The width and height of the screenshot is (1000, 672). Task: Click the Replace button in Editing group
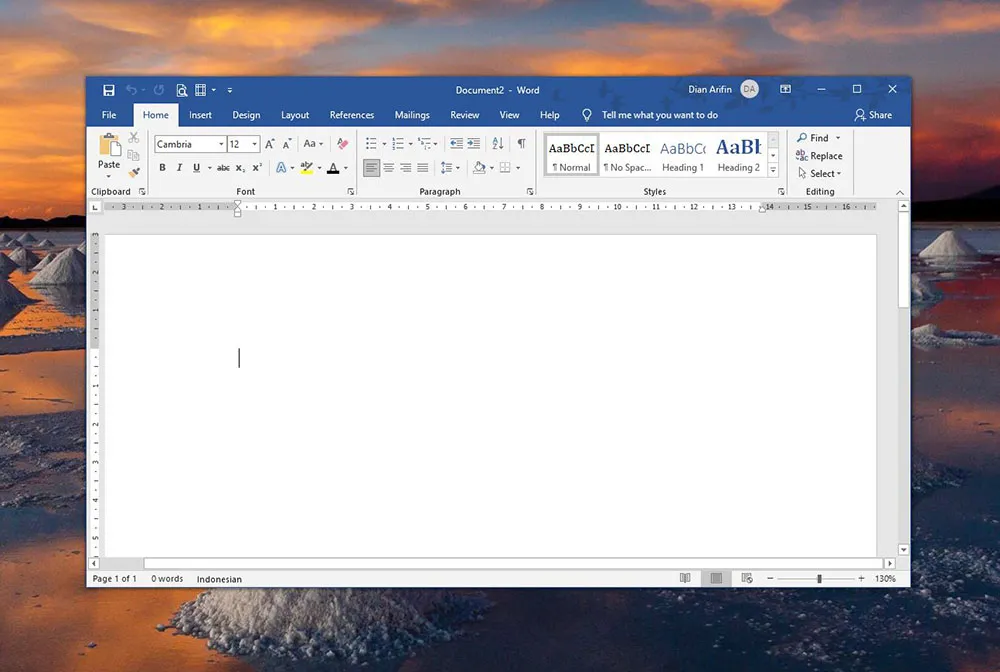pyautogui.click(x=819, y=156)
